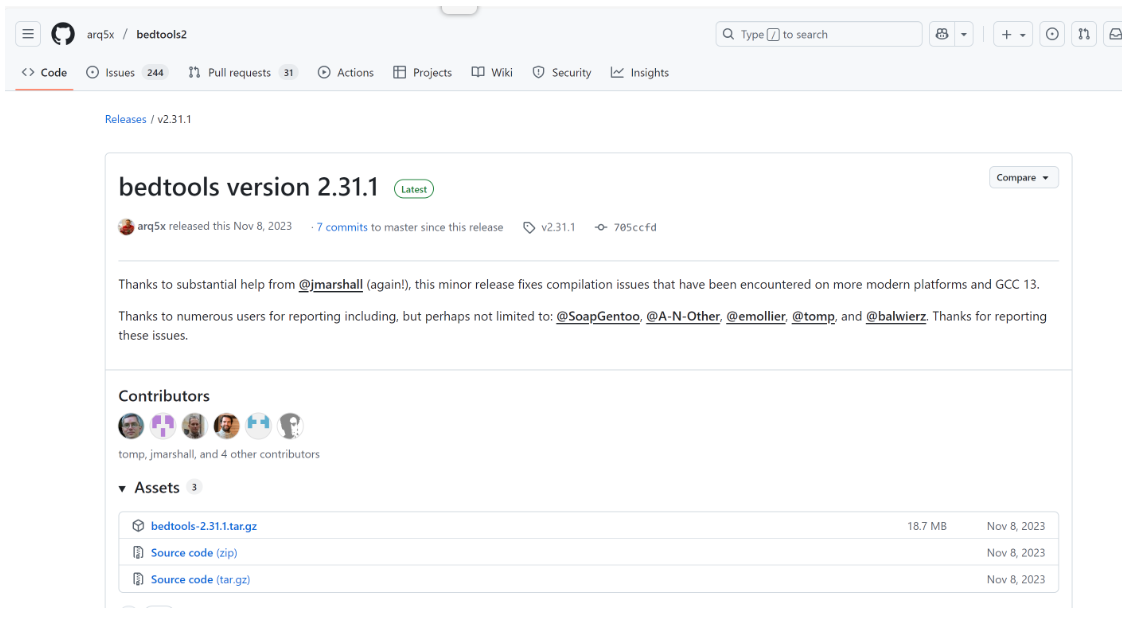Switch to the Actions tab

click(x=346, y=72)
